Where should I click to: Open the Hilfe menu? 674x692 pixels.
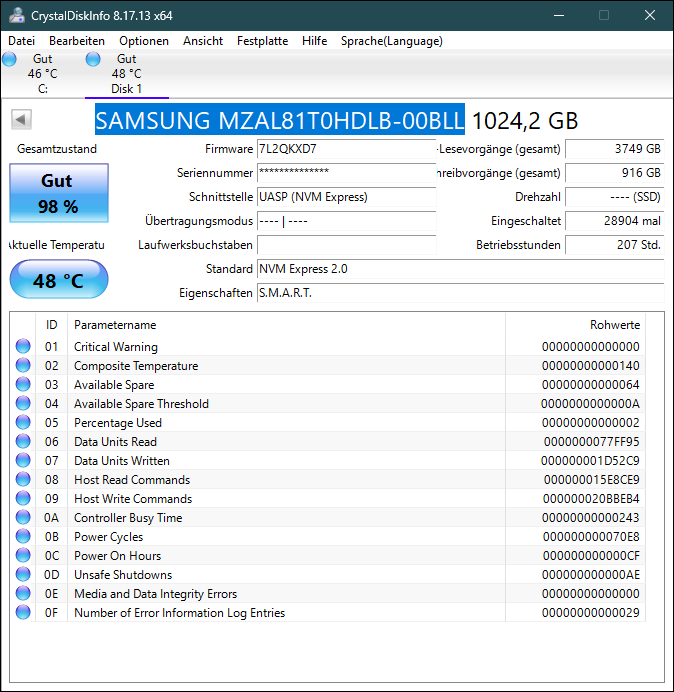click(314, 41)
